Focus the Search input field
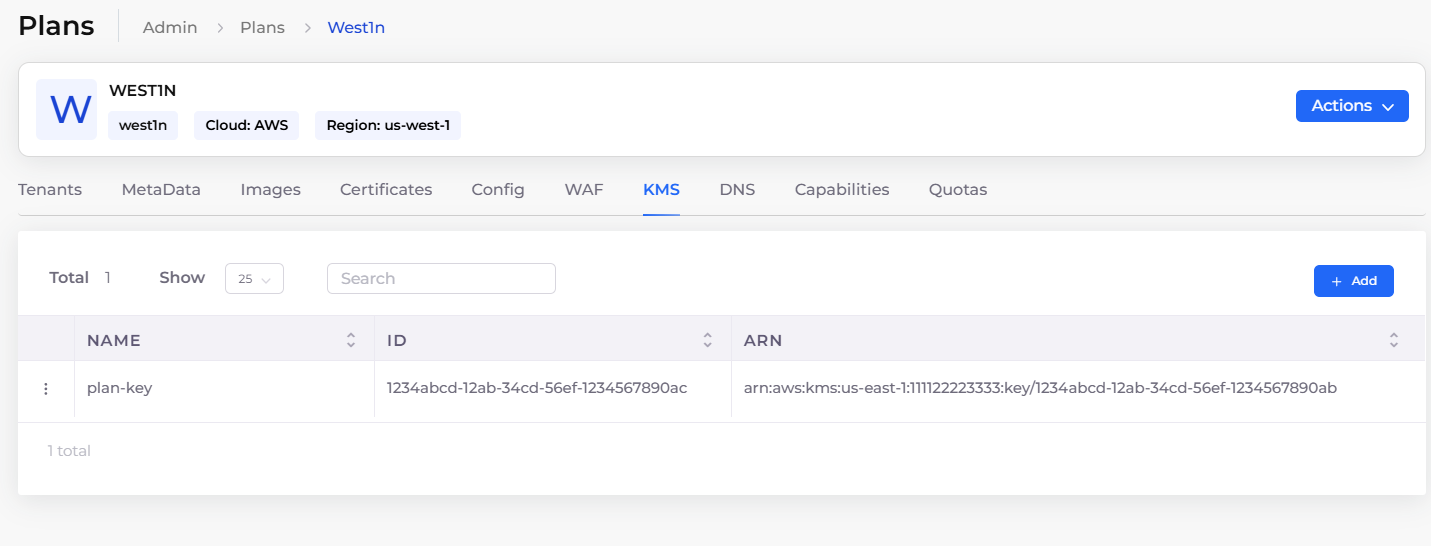 click(441, 279)
